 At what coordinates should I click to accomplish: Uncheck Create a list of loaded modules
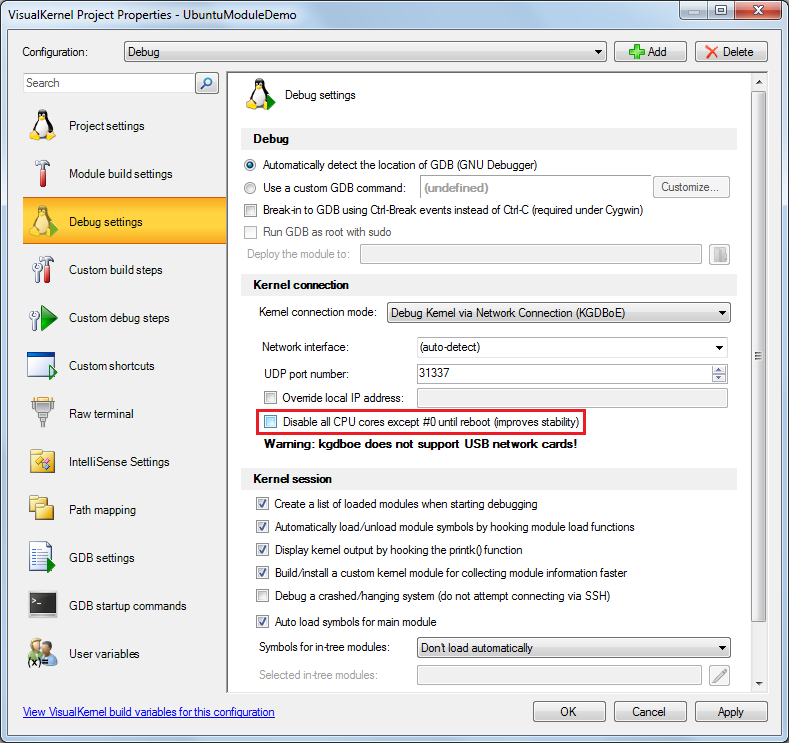coord(262,504)
